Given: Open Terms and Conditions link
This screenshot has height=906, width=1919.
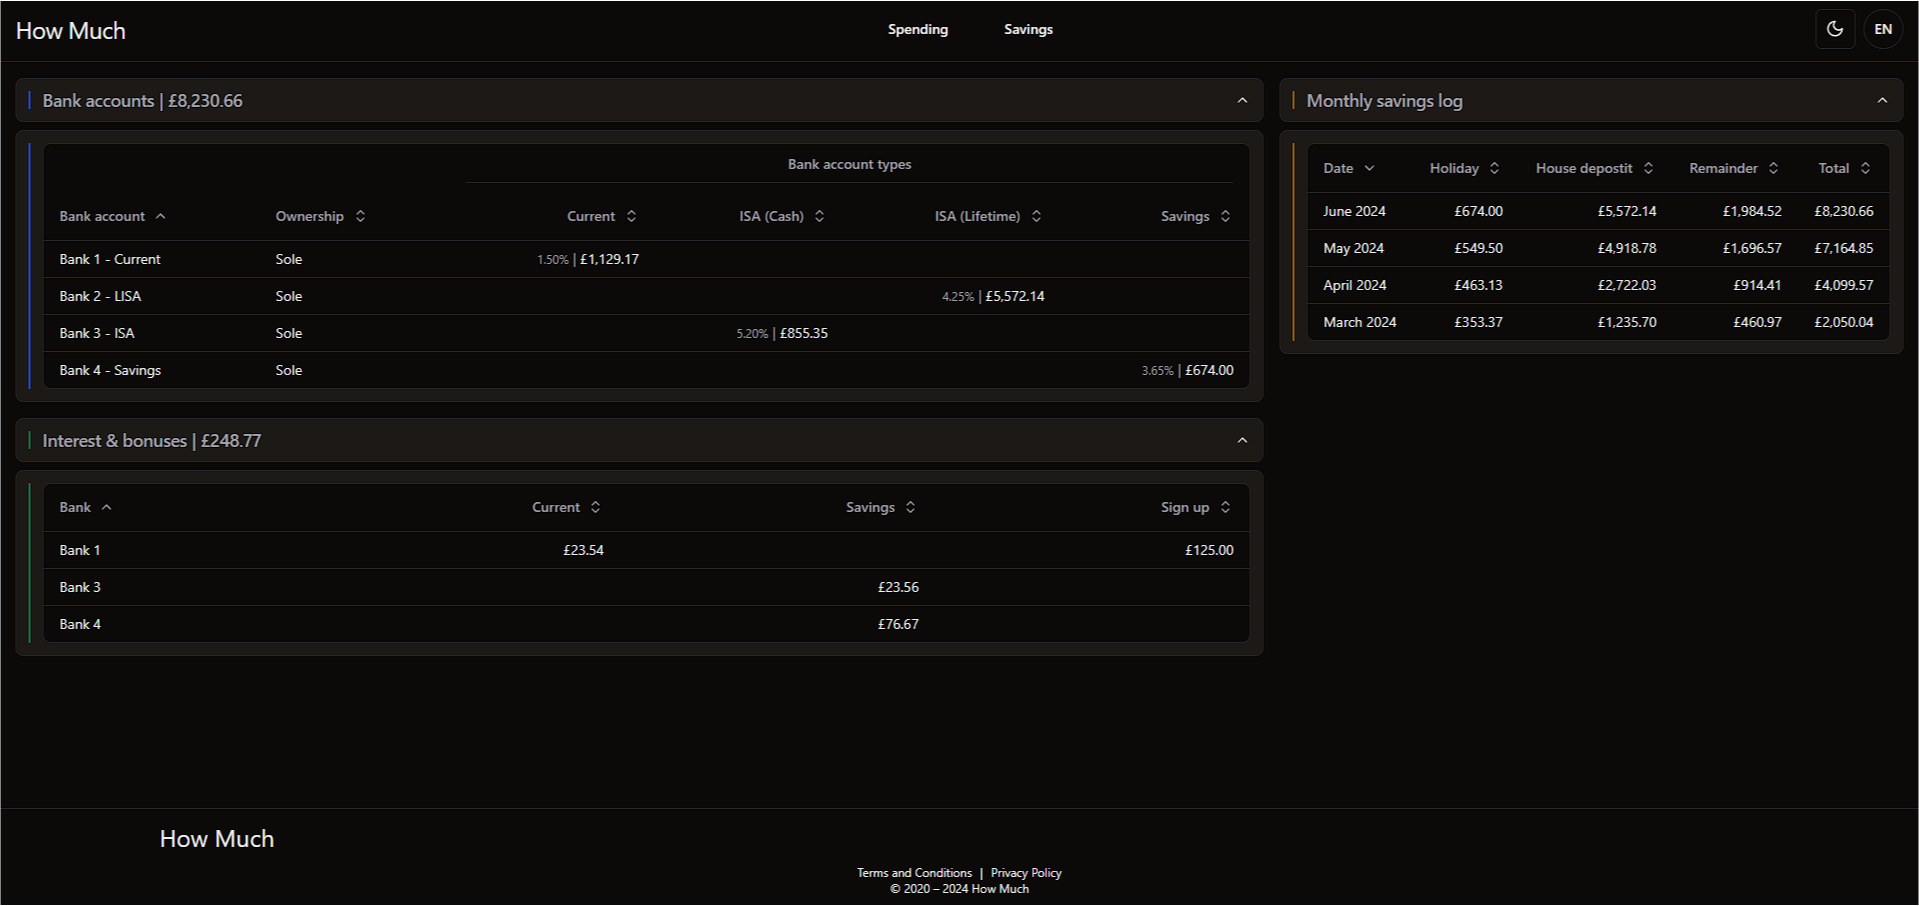Looking at the screenshot, I should [x=914, y=872].
